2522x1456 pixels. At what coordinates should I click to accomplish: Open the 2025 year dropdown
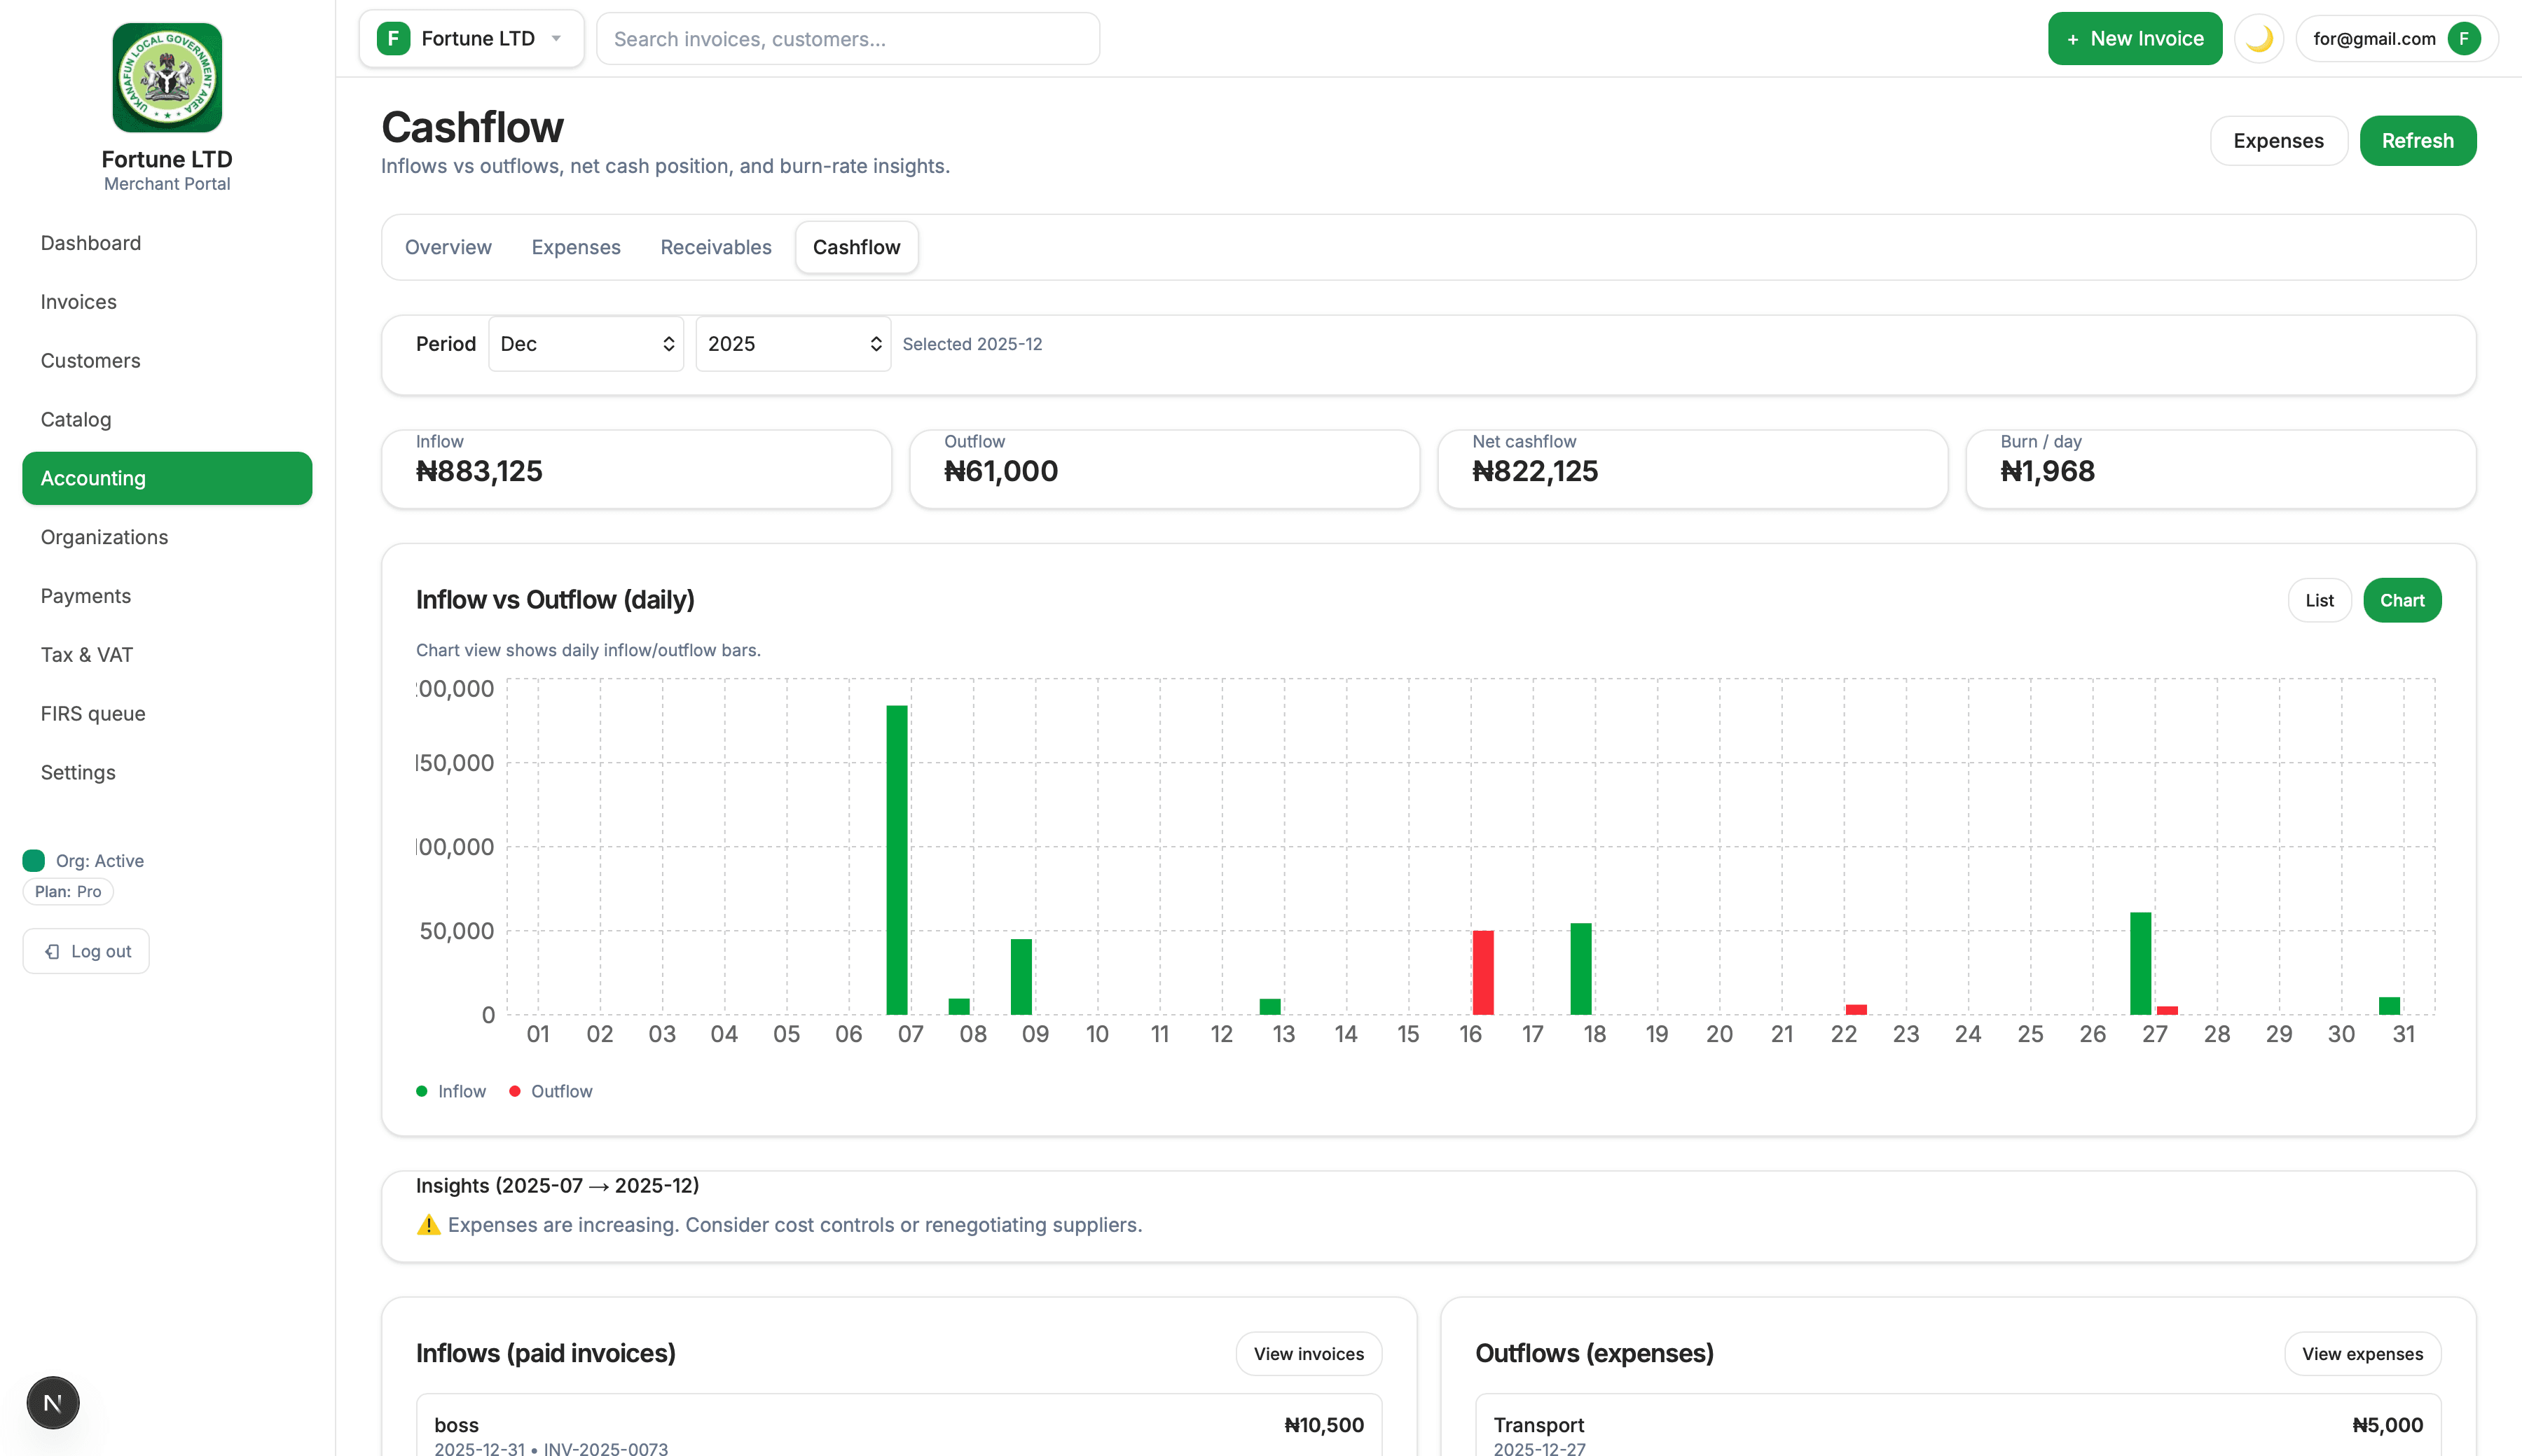(793, 344)
